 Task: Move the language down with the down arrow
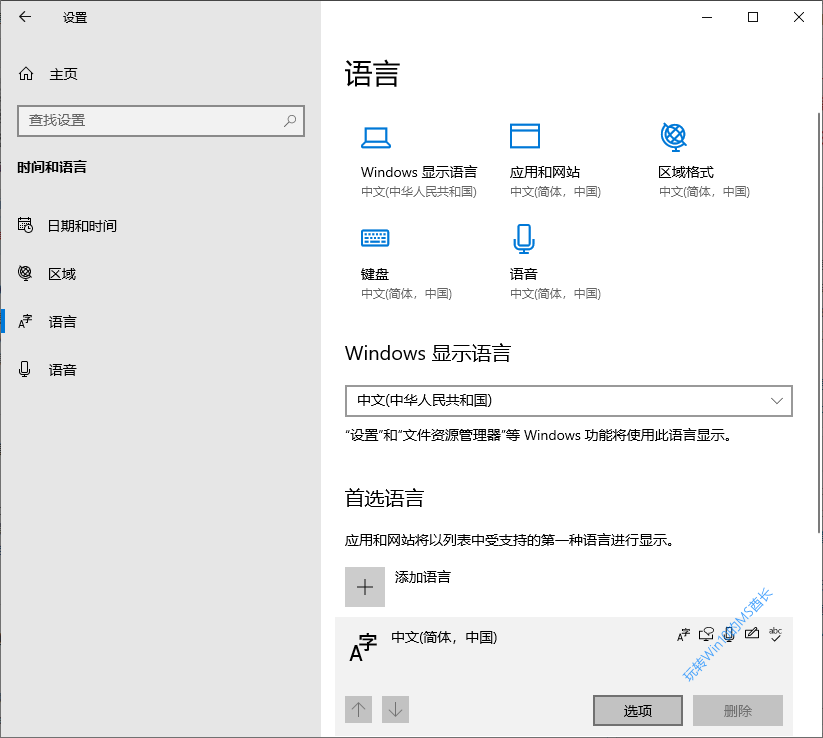pyautogui.click(x=395, y=710)
